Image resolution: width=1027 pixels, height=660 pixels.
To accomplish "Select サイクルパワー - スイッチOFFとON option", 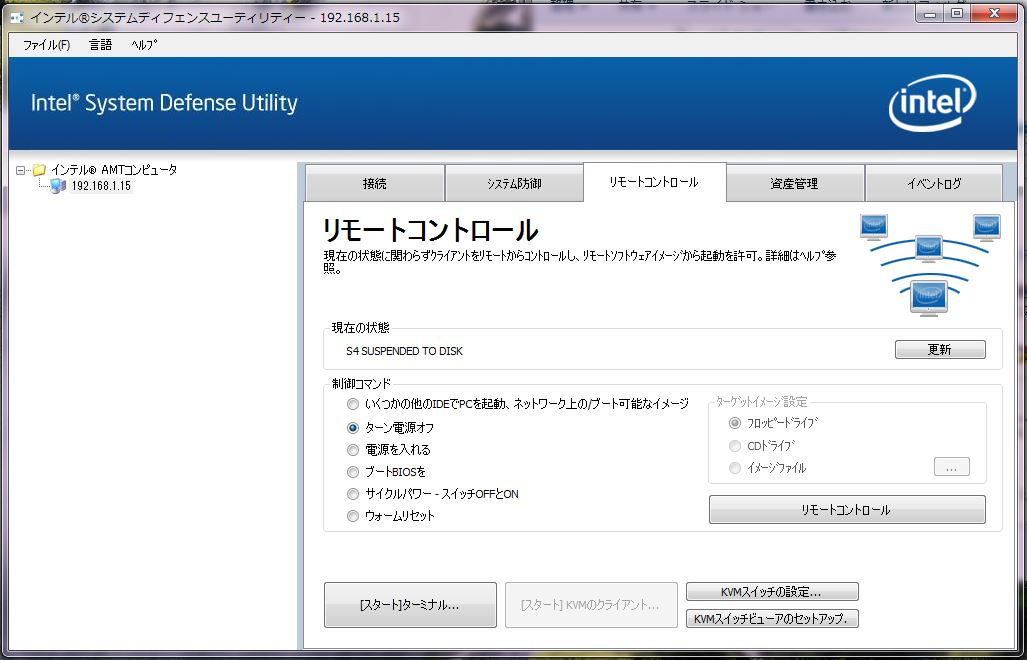I will pyautogui.click(x=352, y=494).
